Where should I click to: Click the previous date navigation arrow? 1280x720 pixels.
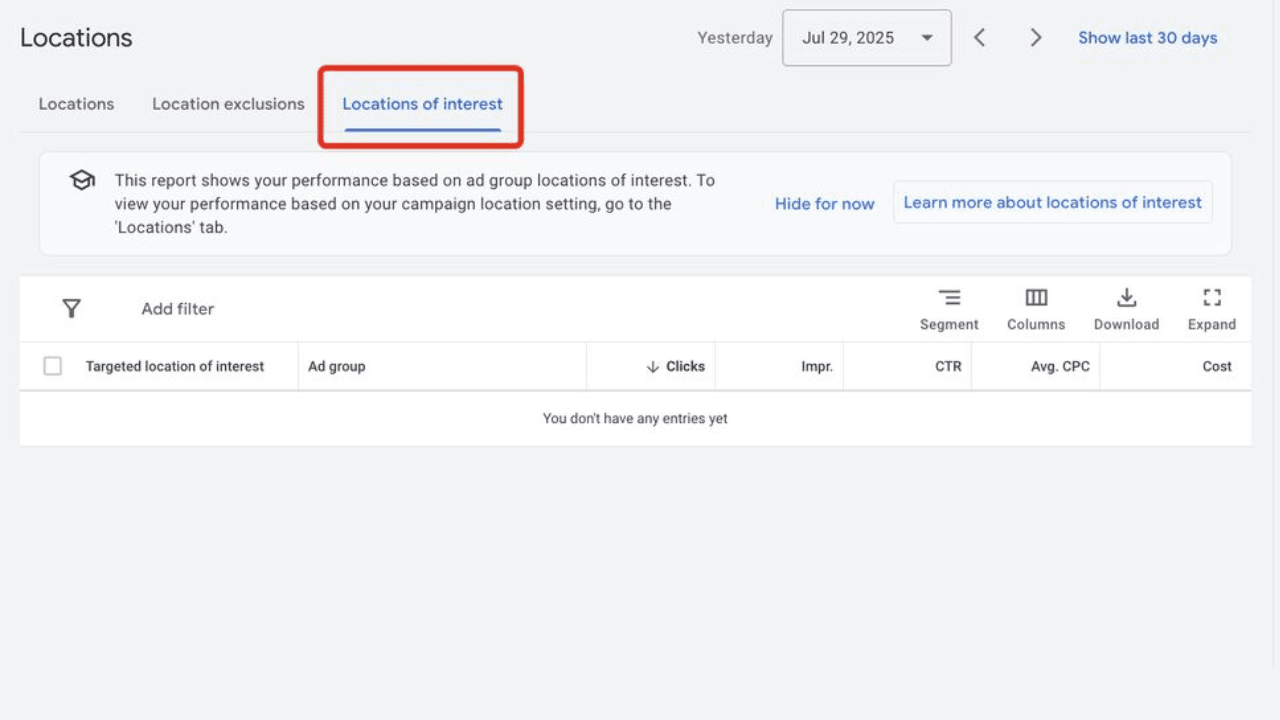[x=980, y=37]
